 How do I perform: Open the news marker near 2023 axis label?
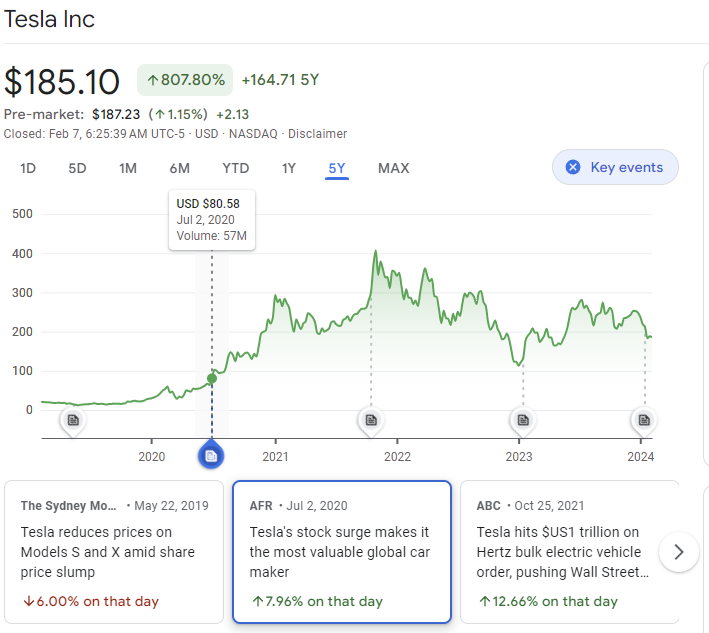pos(523,420)
